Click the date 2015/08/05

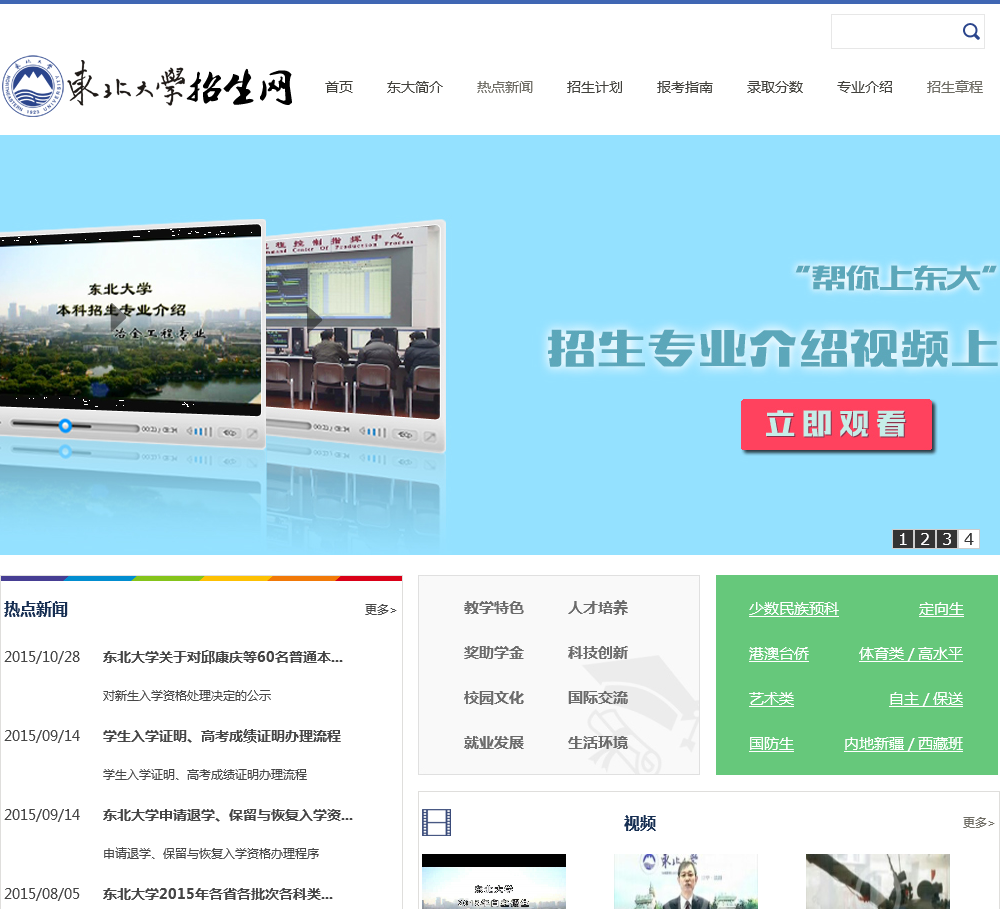(x=42, y=894)
